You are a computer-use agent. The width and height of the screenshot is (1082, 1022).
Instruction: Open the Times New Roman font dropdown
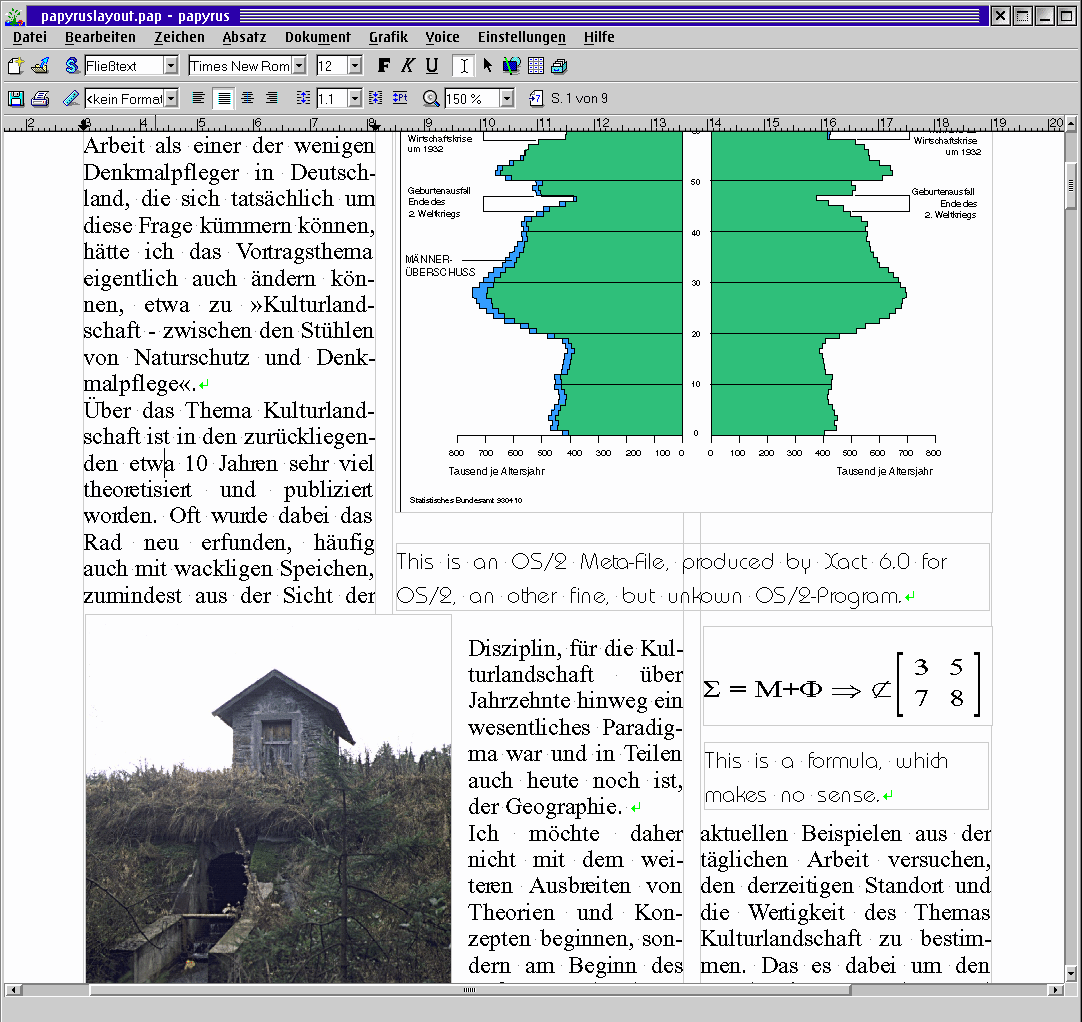pos(299,66)
